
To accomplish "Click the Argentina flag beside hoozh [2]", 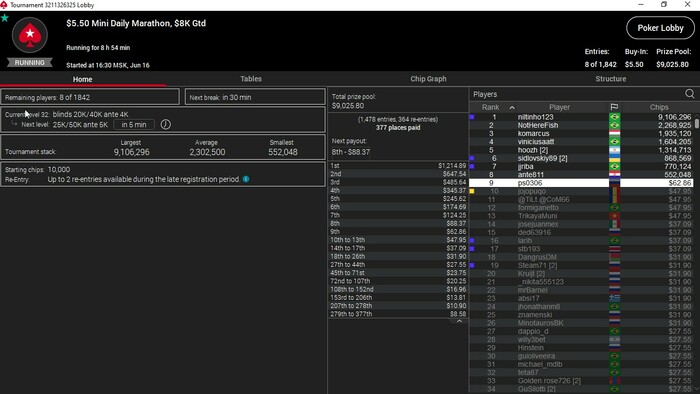I will pos(615,150).
